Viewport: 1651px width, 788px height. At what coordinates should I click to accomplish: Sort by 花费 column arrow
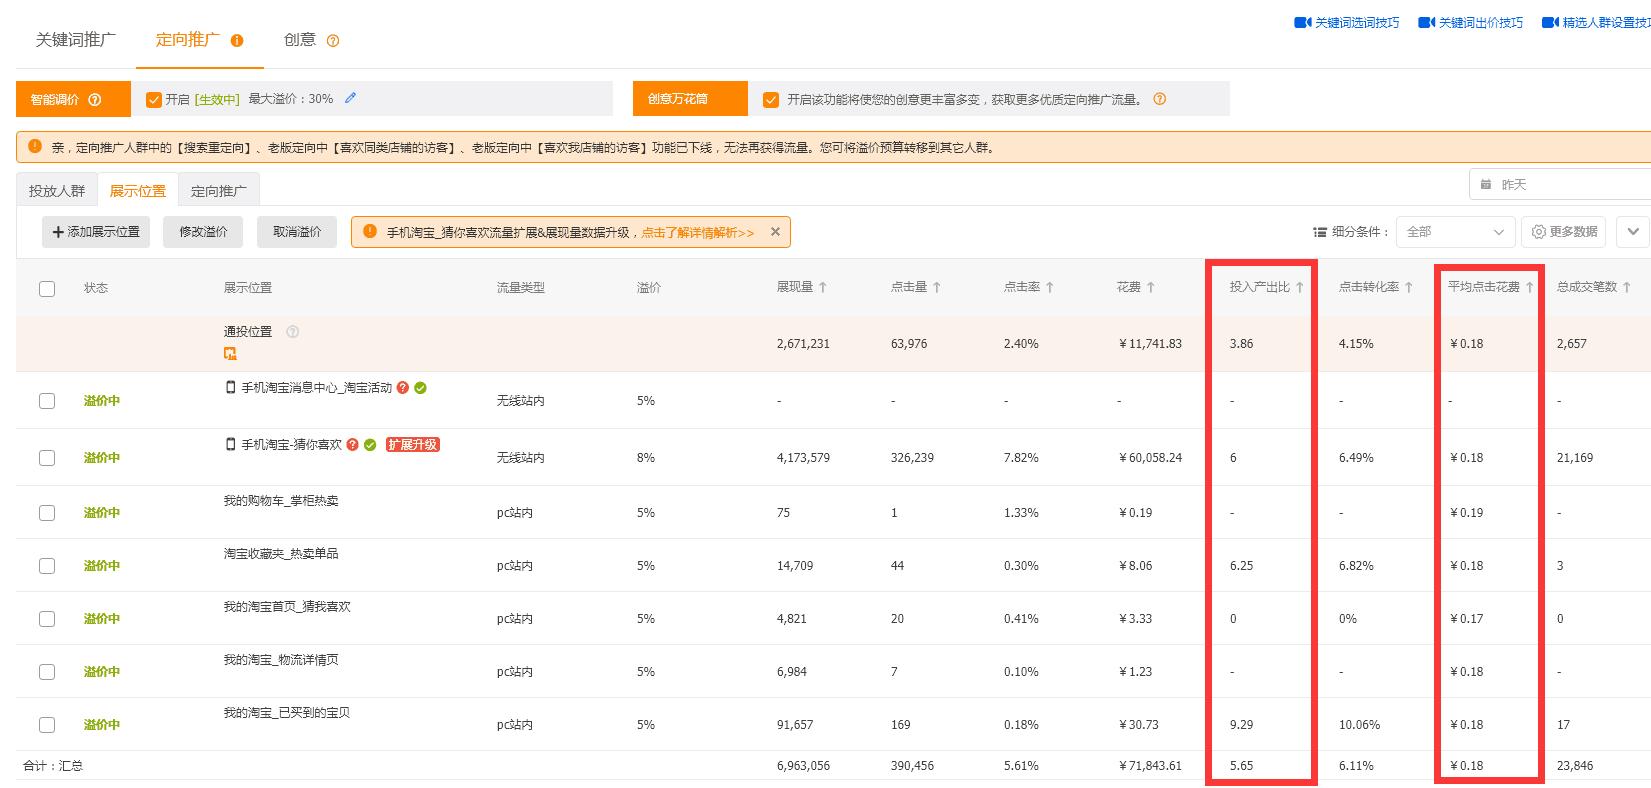coord(1151,287)
